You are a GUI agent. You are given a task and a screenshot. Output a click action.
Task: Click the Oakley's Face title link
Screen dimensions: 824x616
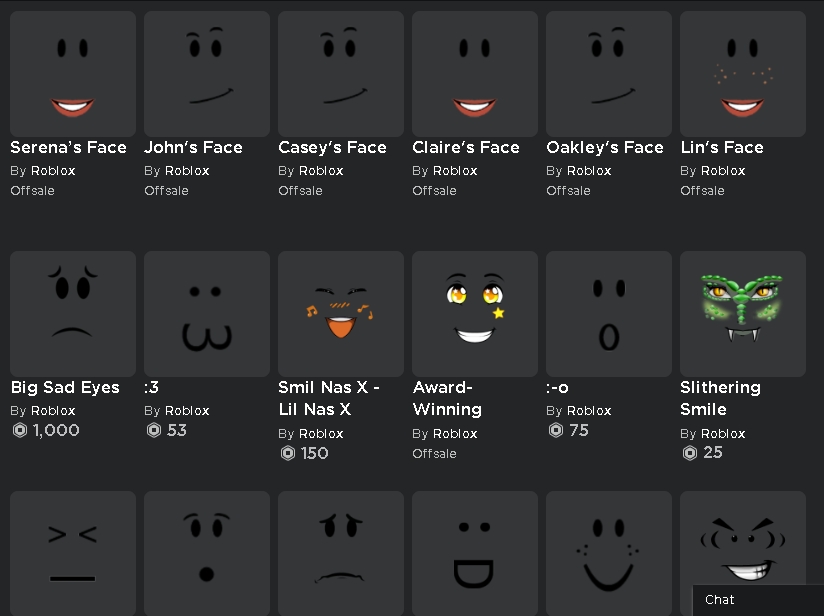click(605, 147)
